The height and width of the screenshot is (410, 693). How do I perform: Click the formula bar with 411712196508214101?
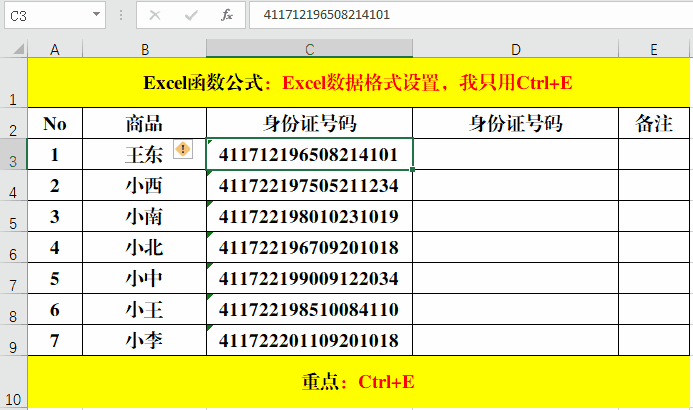[x=471, y=15]
